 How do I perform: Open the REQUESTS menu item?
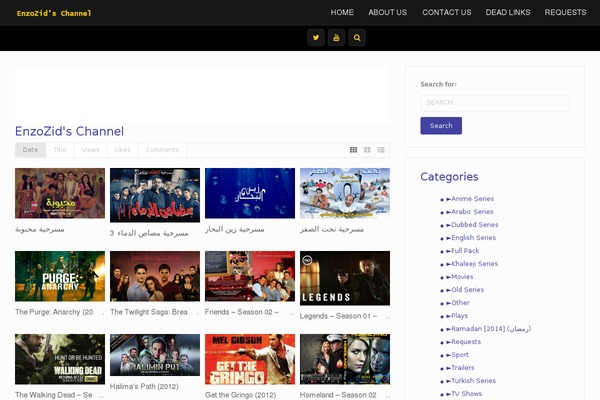565,12
